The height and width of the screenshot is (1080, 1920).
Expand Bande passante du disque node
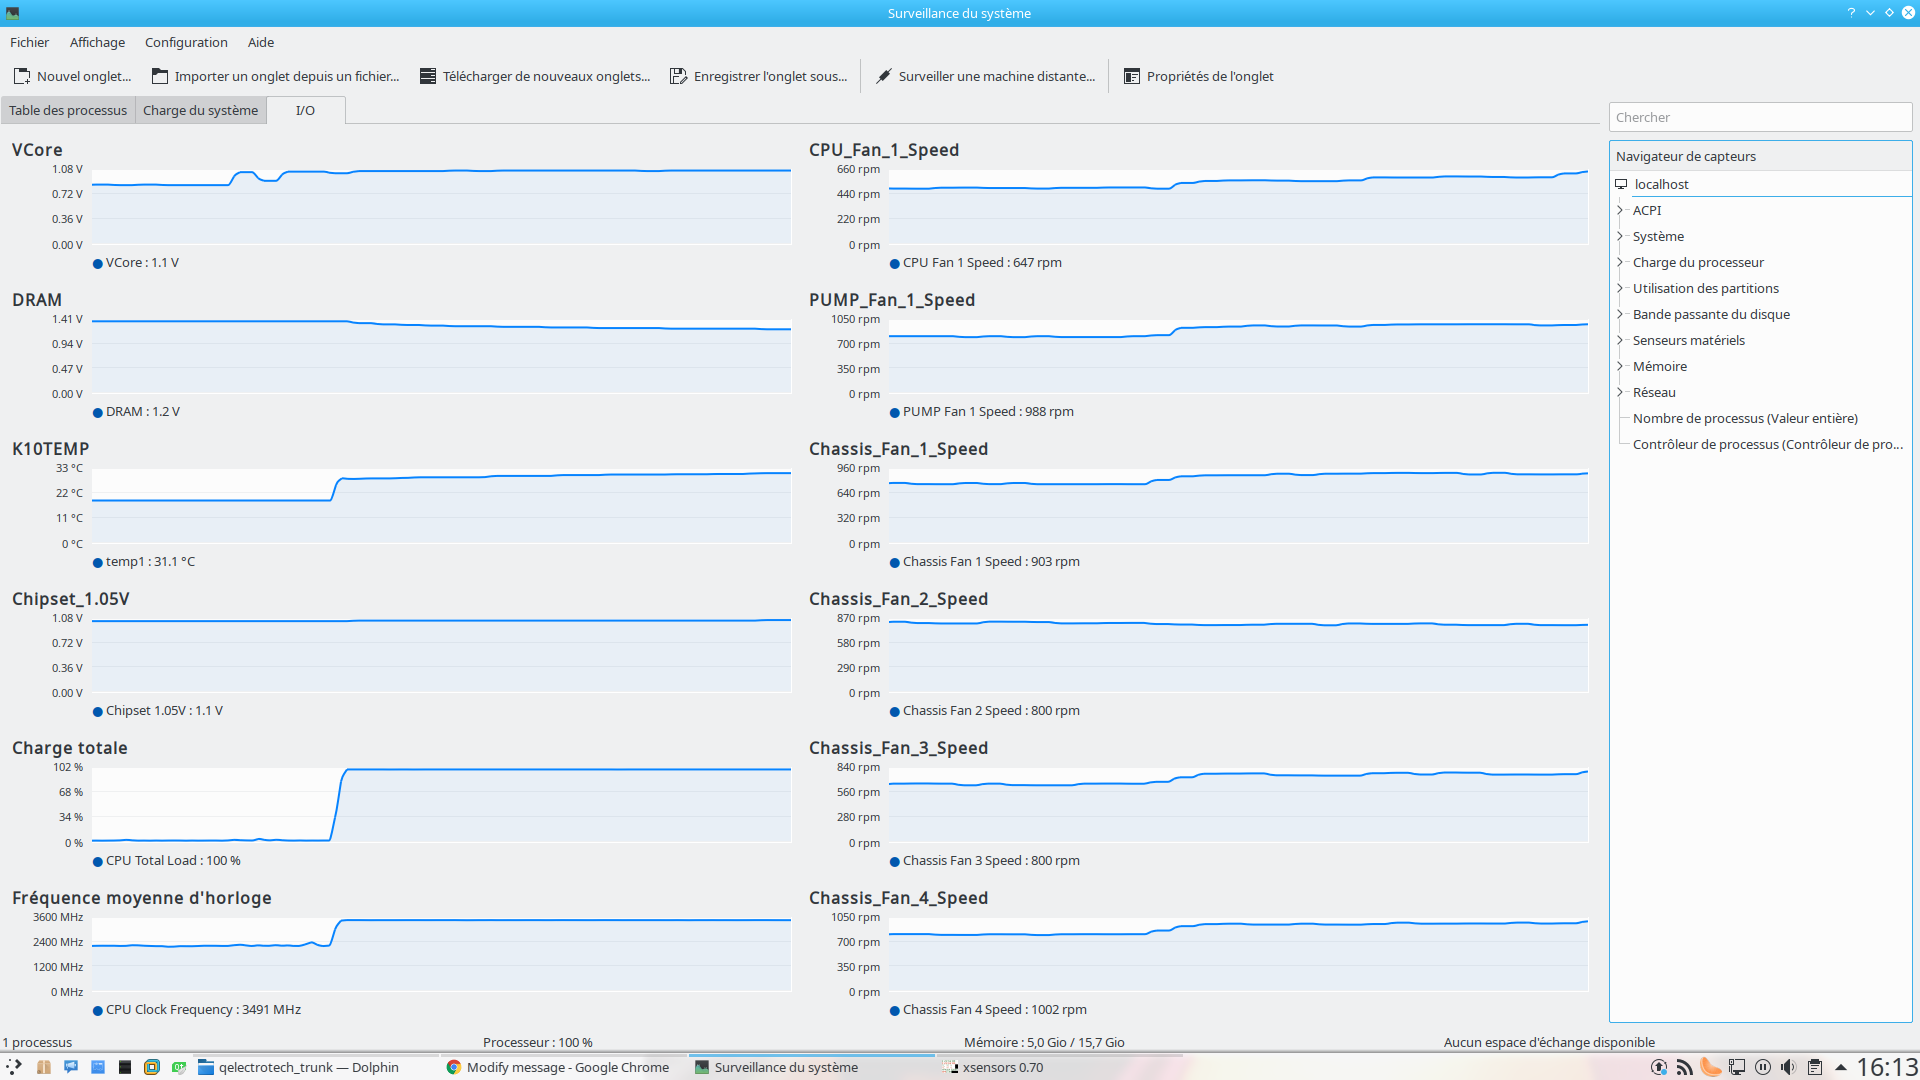click(x=1620, y=314)
